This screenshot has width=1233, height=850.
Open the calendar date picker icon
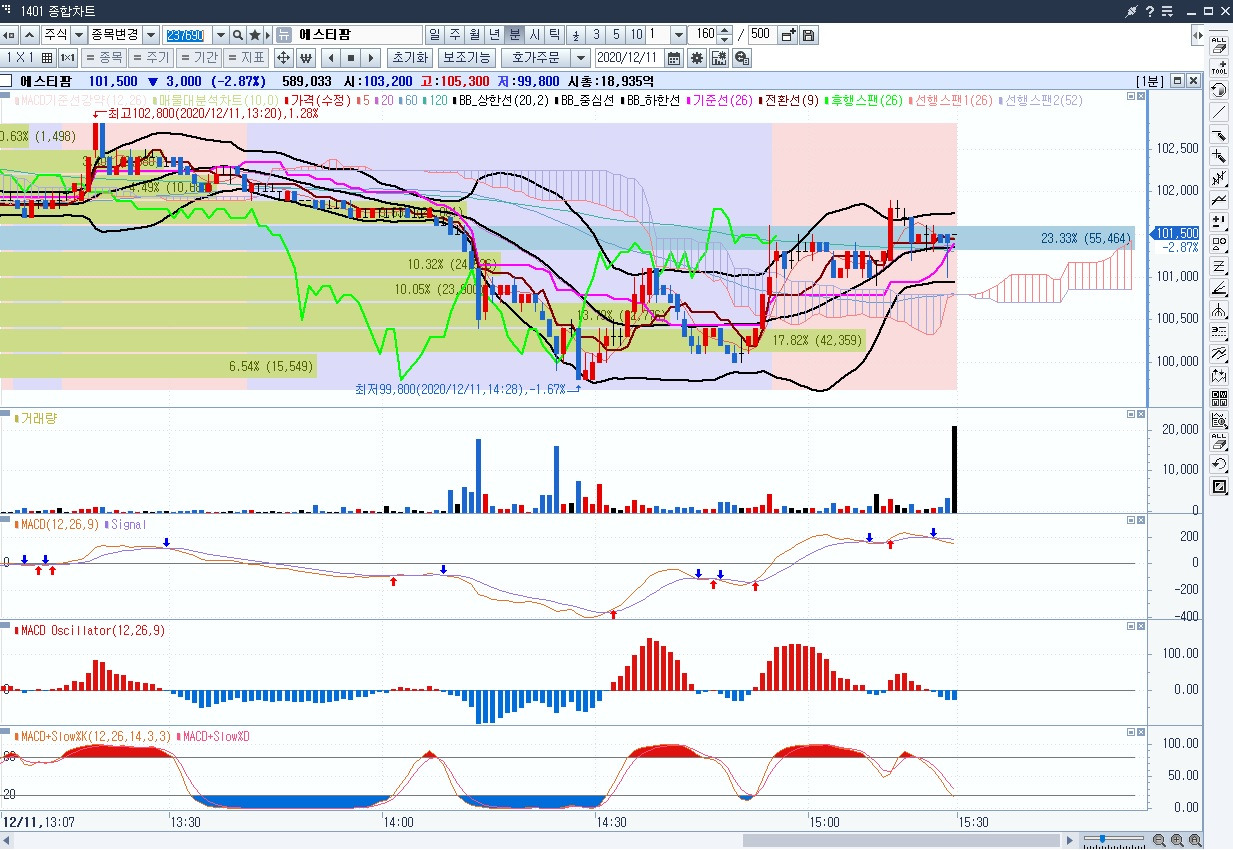[674, 58]
